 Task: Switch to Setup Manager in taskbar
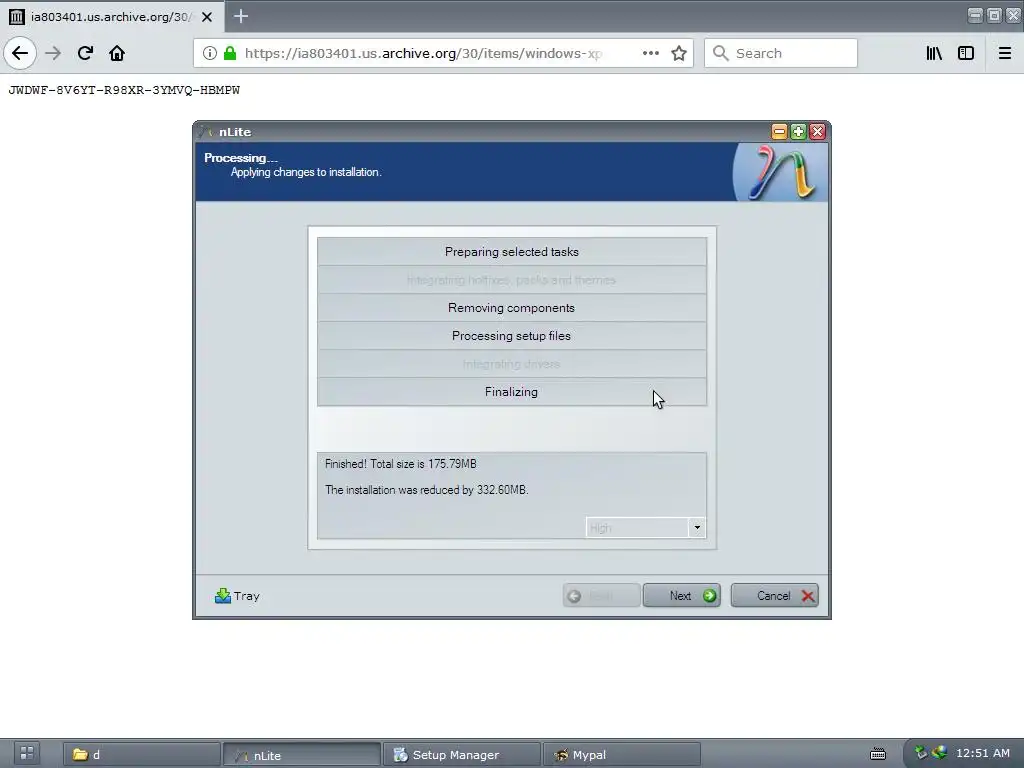click(x=461, y=754)
